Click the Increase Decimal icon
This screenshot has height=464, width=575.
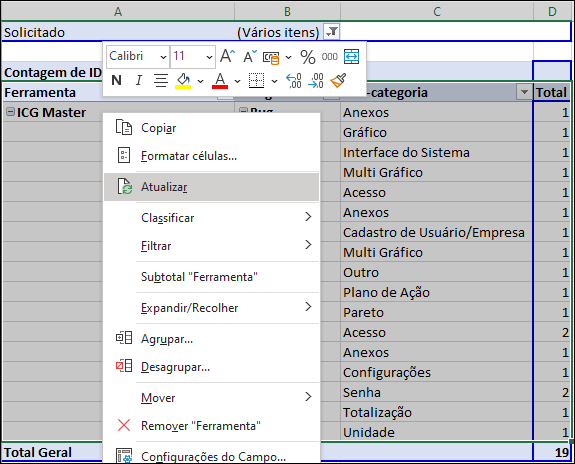click(x=293, y=80)
